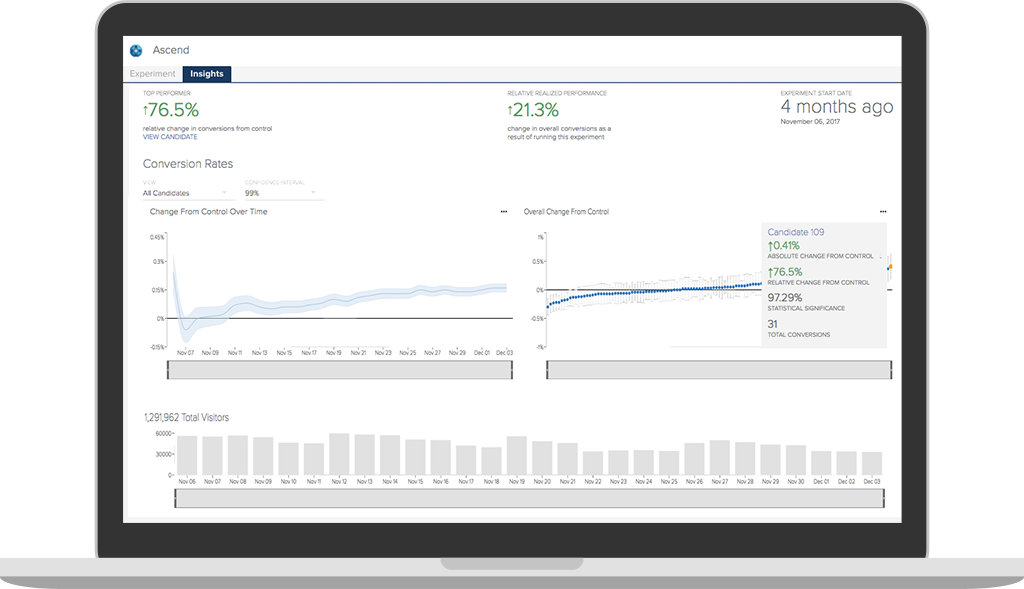The height and width of the screenshot is (589, 1024).
Task: Click the range slider under Overall Change chart
Action: click(719, 370)
